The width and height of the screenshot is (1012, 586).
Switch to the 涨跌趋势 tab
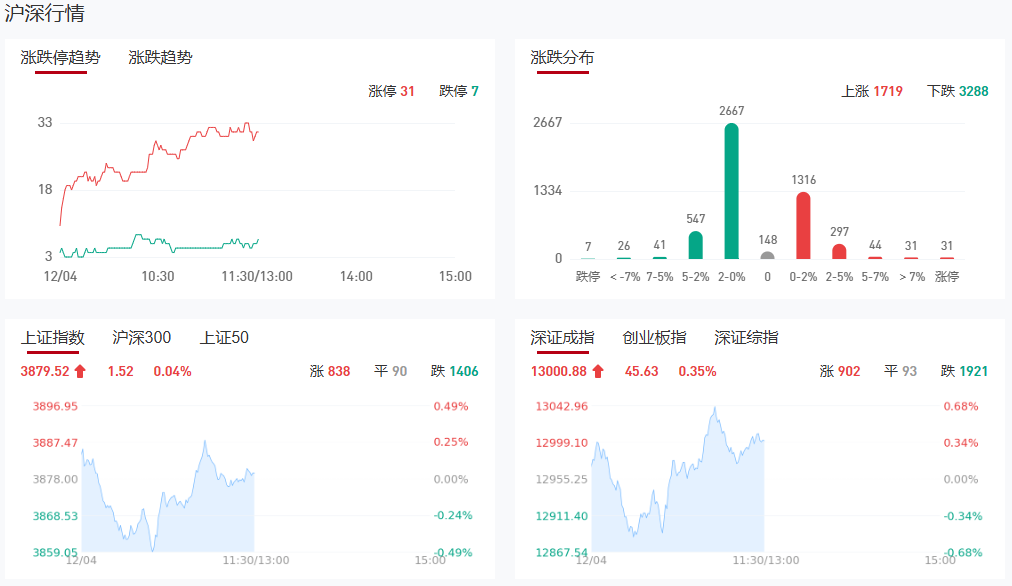[160, 58]
